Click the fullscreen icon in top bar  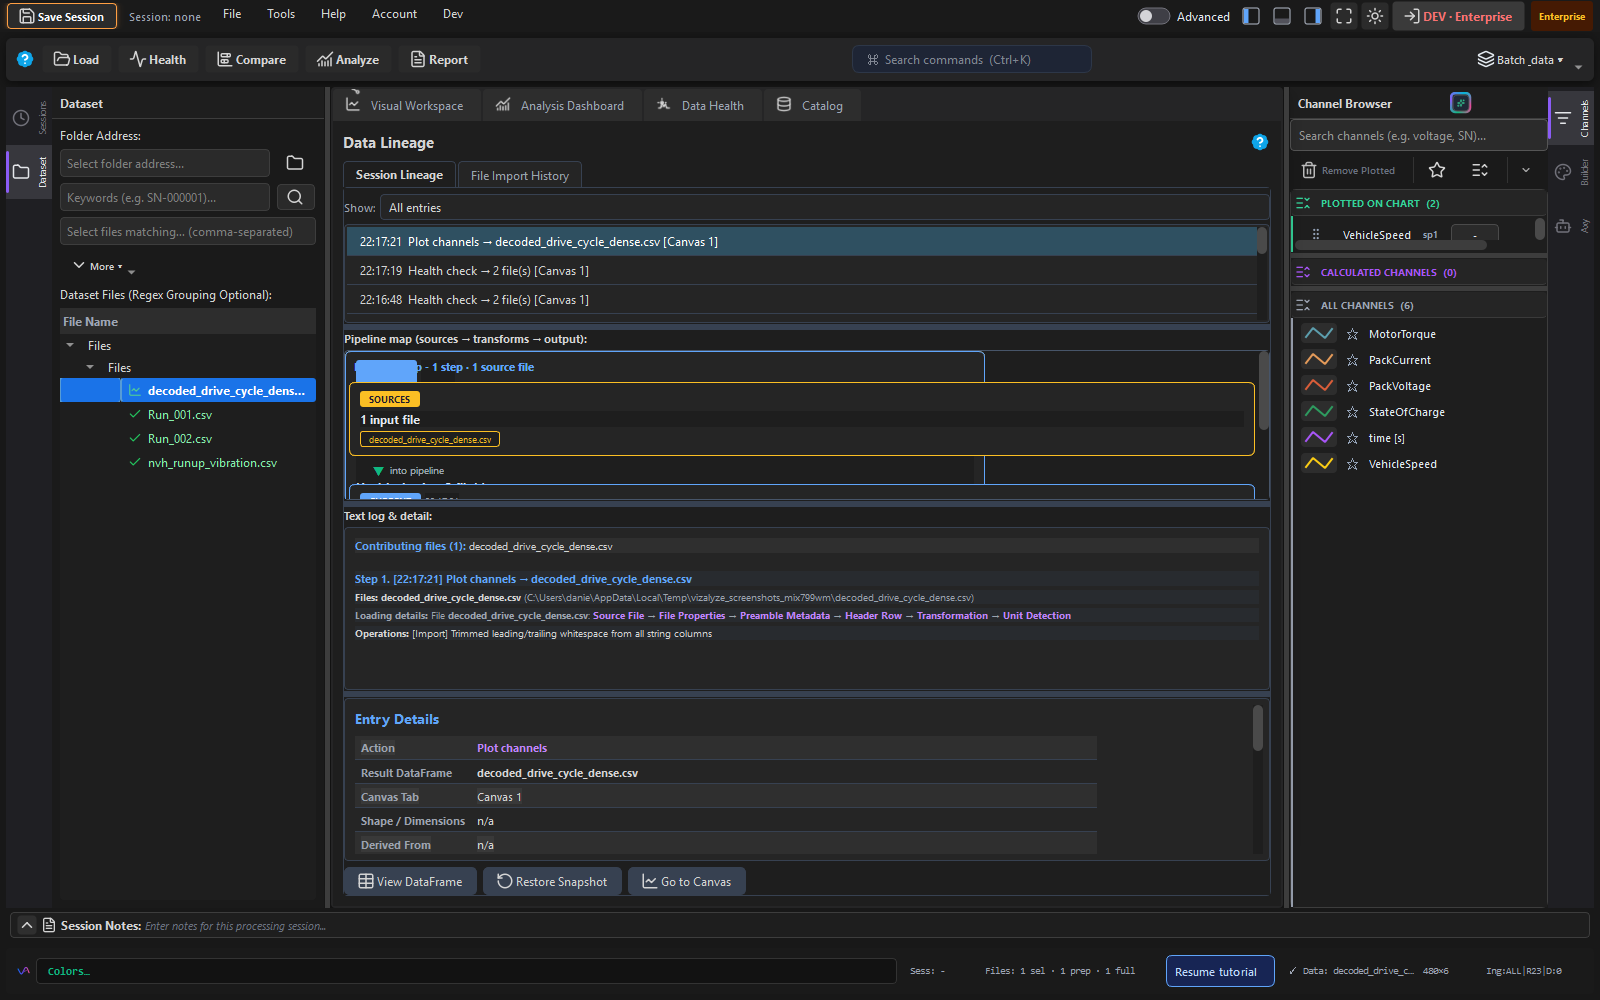(x=1344, y=16)
